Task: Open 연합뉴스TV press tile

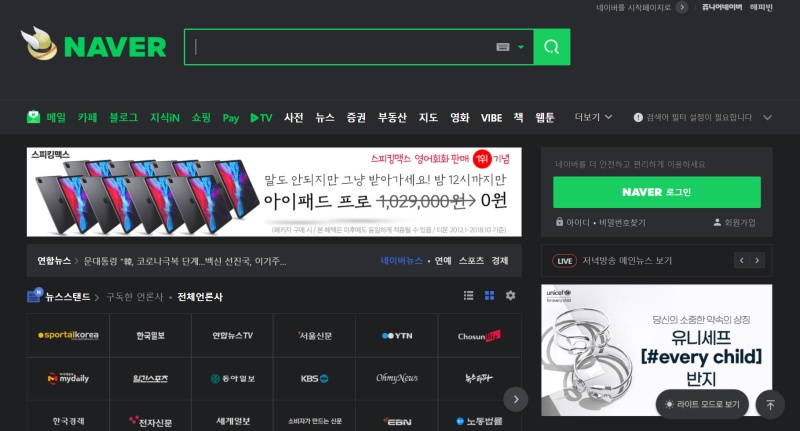Action: pos(232,335)
